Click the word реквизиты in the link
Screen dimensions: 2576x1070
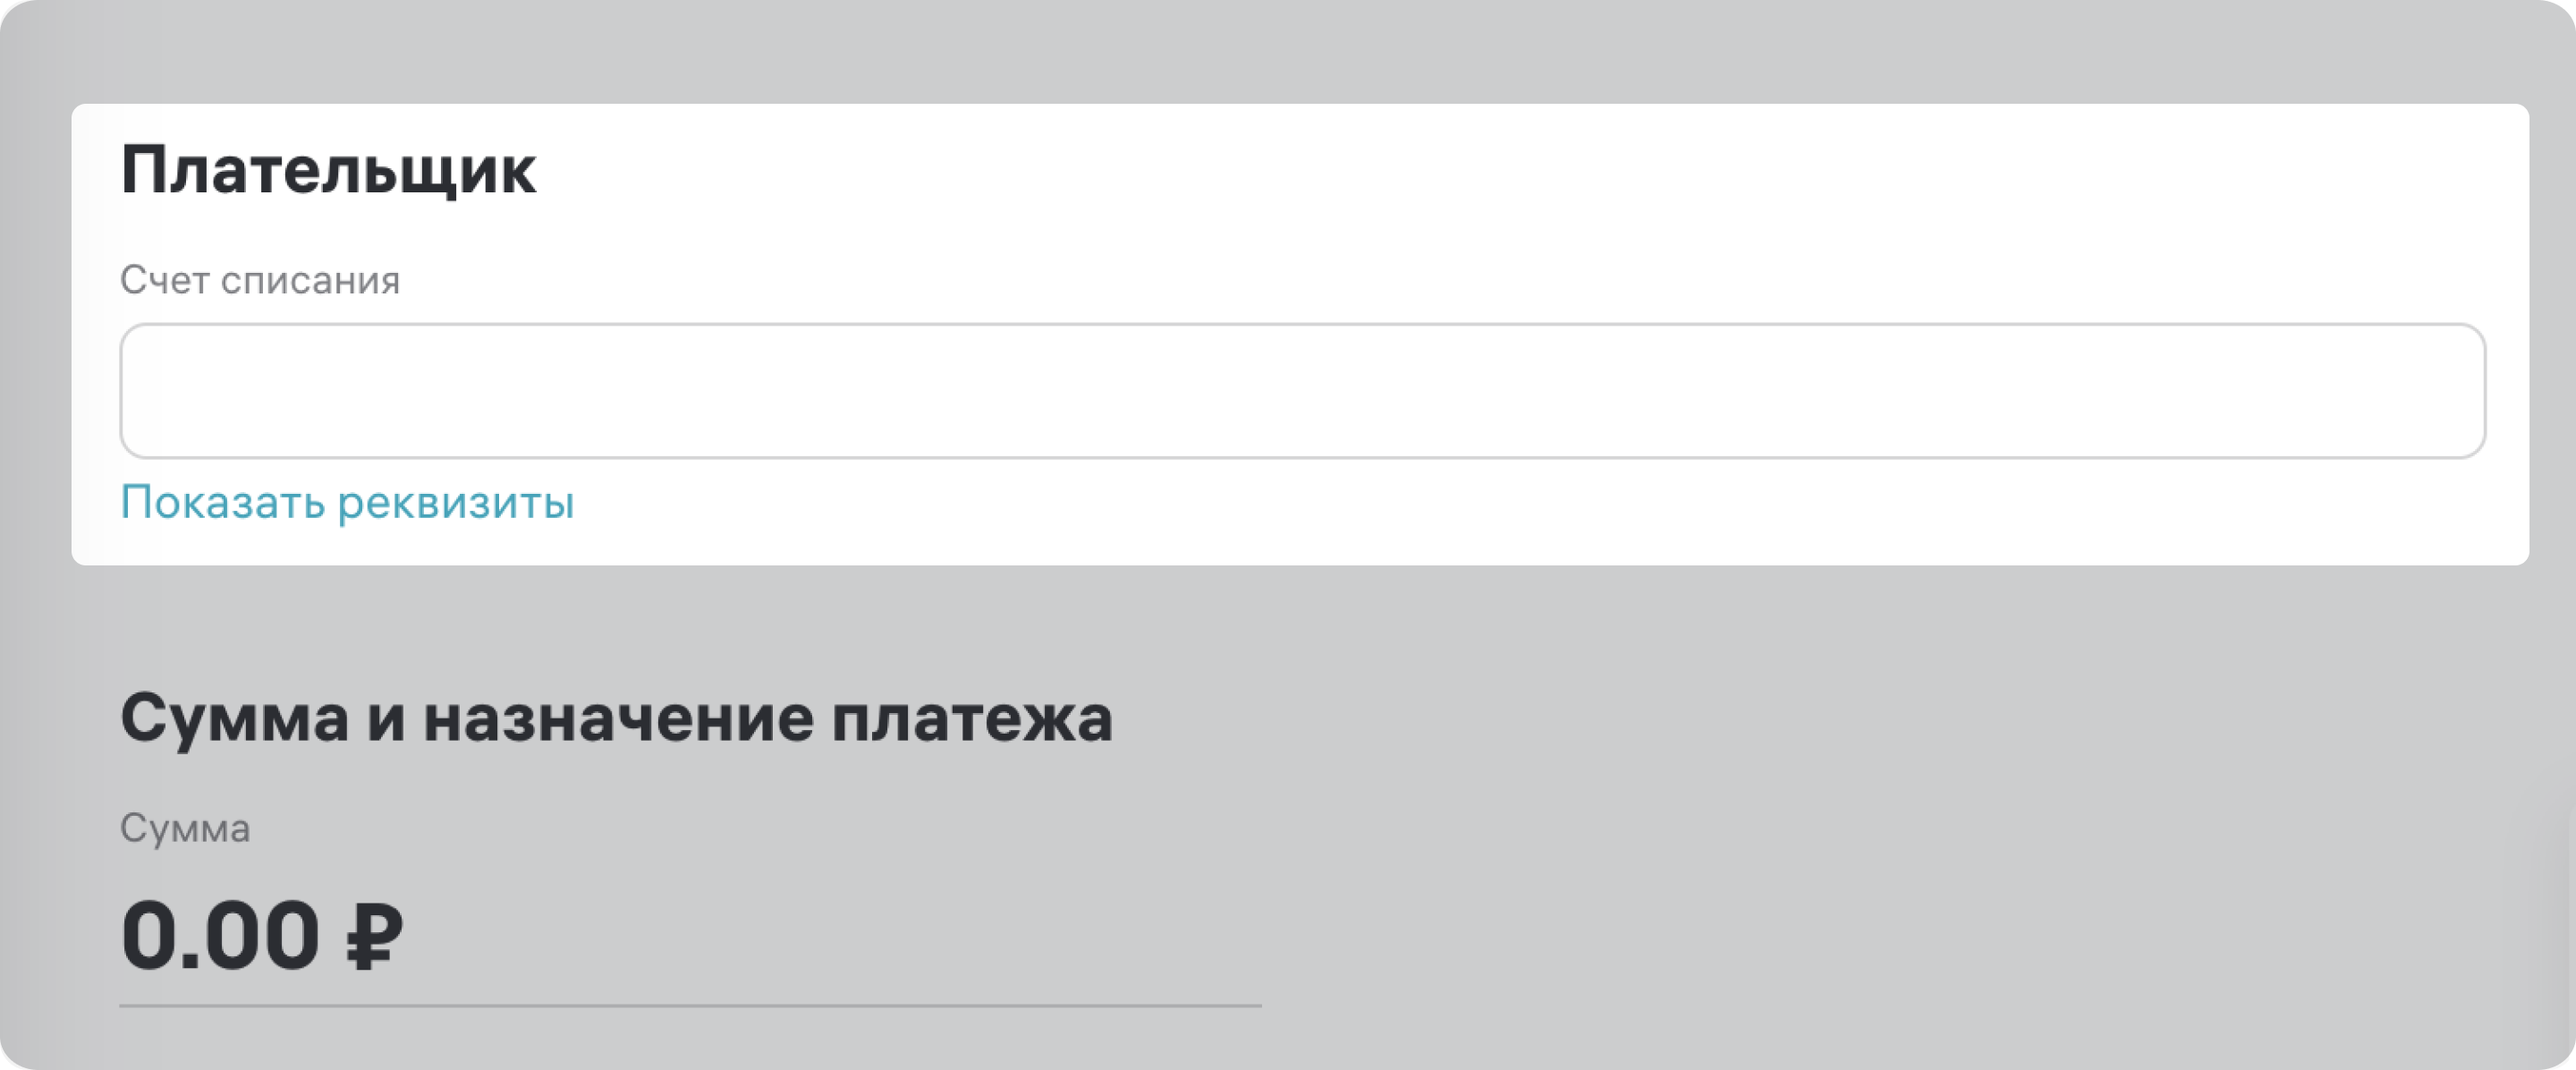[x=456, y=502]
